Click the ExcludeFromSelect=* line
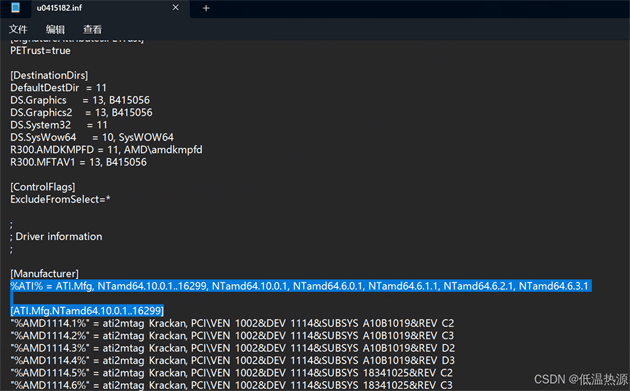 60,199
